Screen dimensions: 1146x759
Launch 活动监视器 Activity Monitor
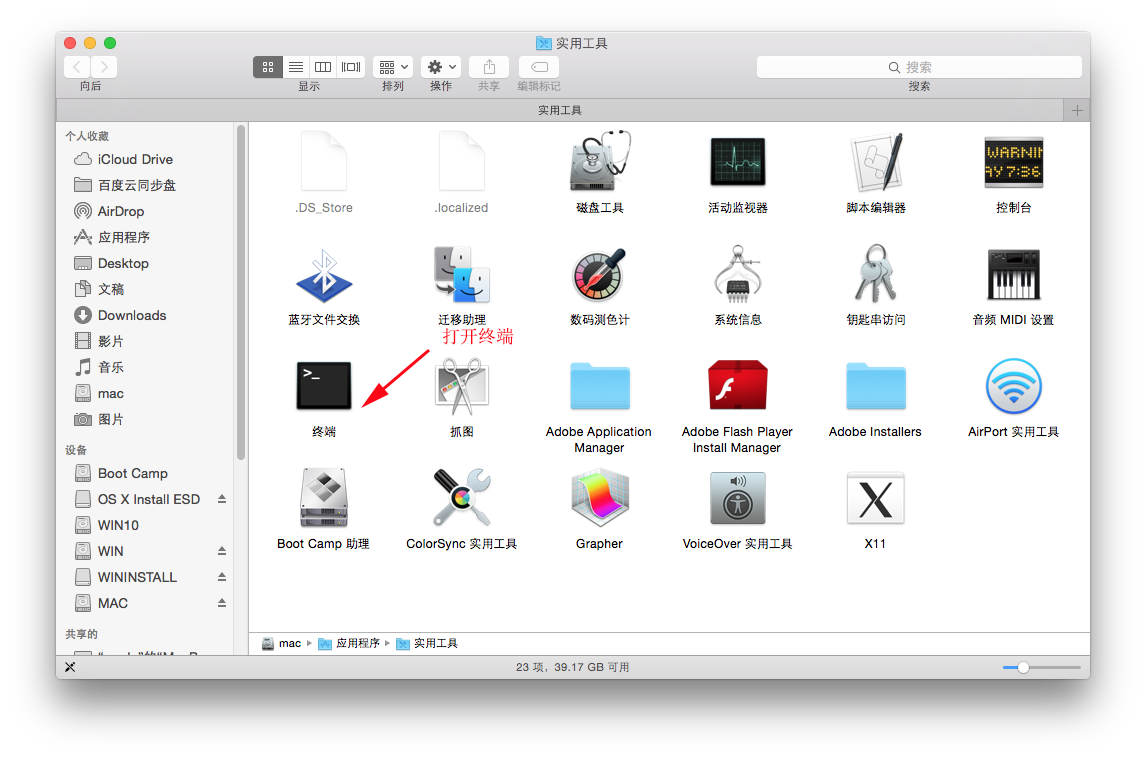tap(737, 162)
